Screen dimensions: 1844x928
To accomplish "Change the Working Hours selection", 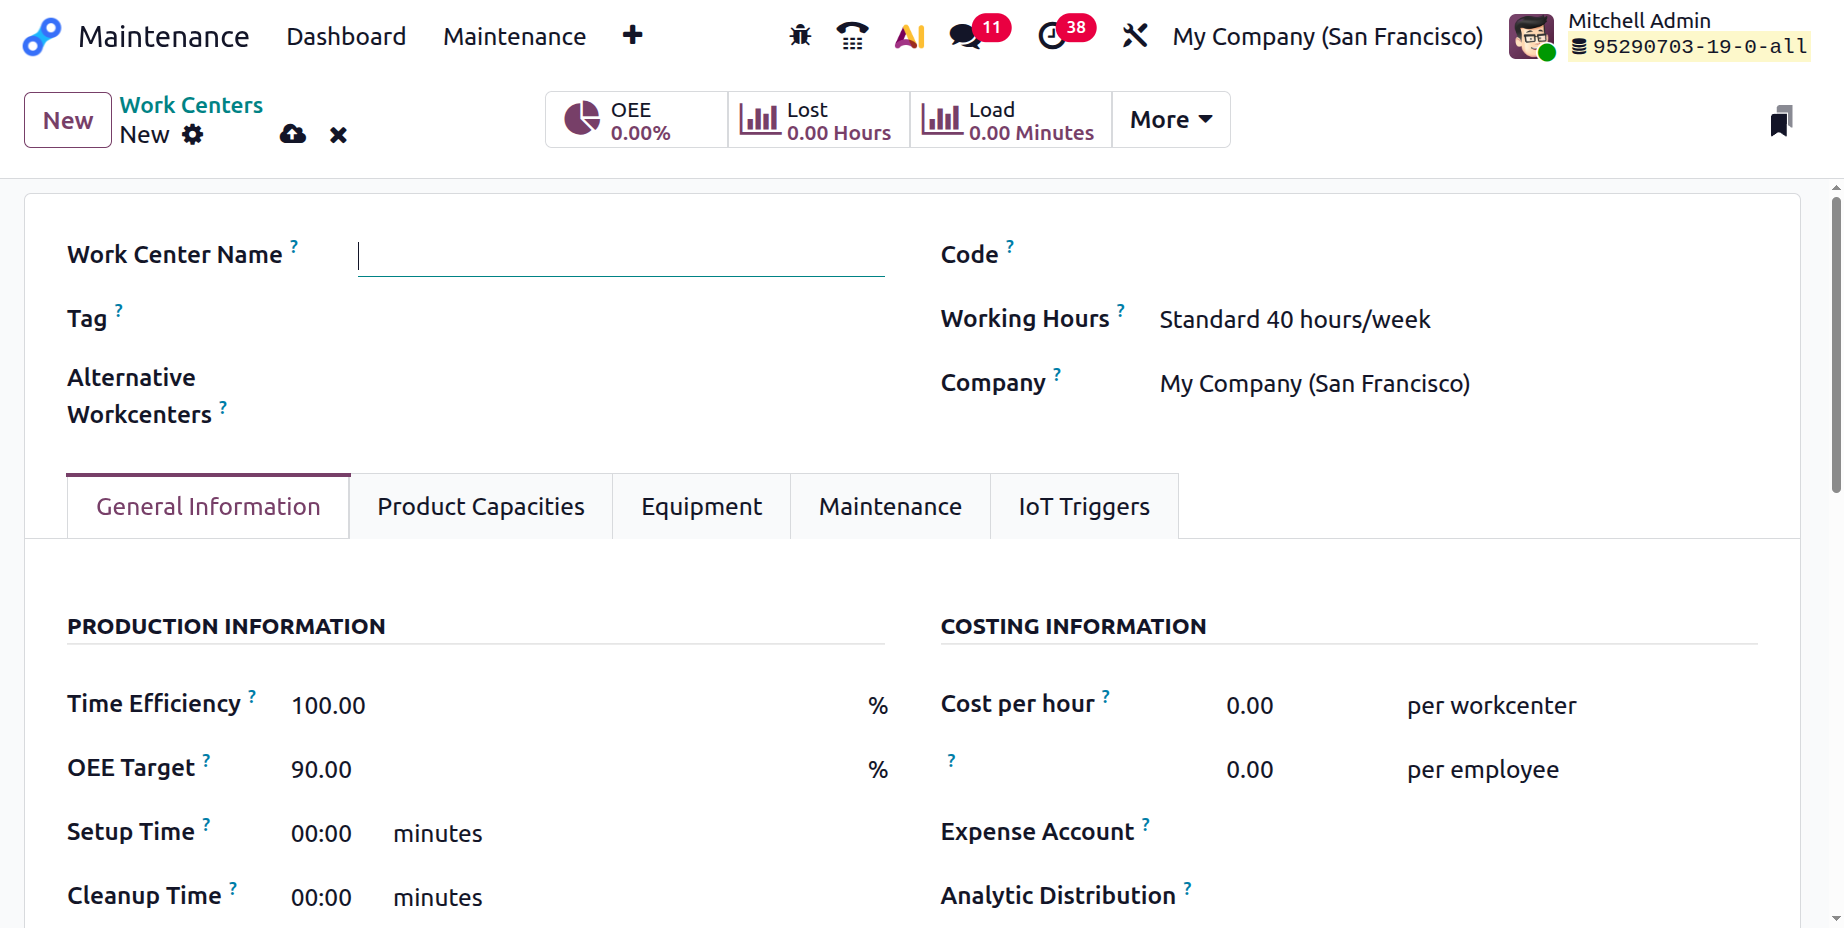I will pyautogui.click(x=1294, y=319).
